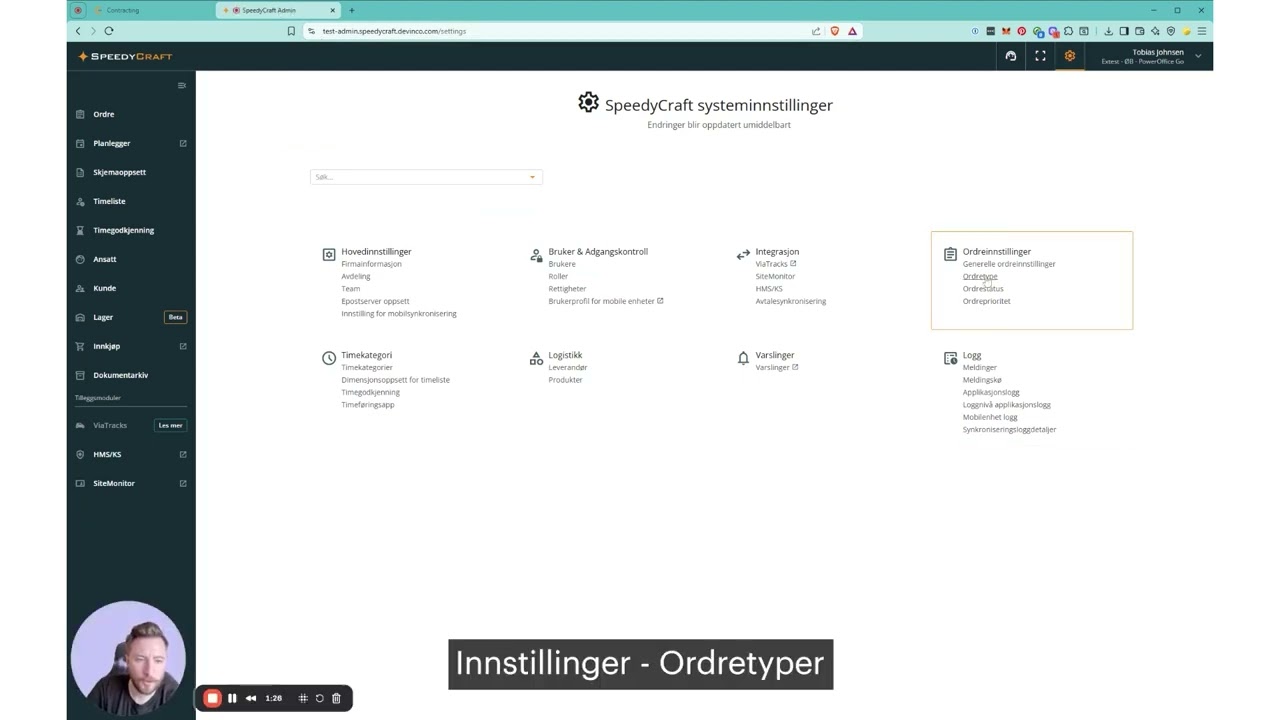Click the Dokumentarkiv sidebar icon
This screenshot has height=720, width=1280.
click(80, 375)
